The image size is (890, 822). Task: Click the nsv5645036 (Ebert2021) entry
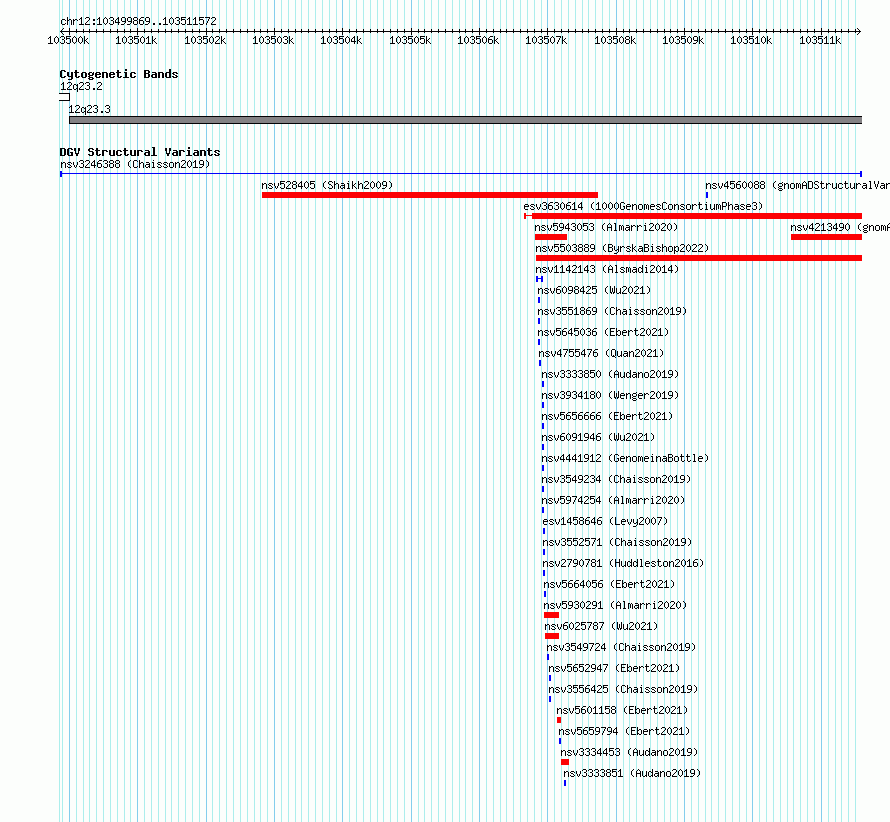603,332
